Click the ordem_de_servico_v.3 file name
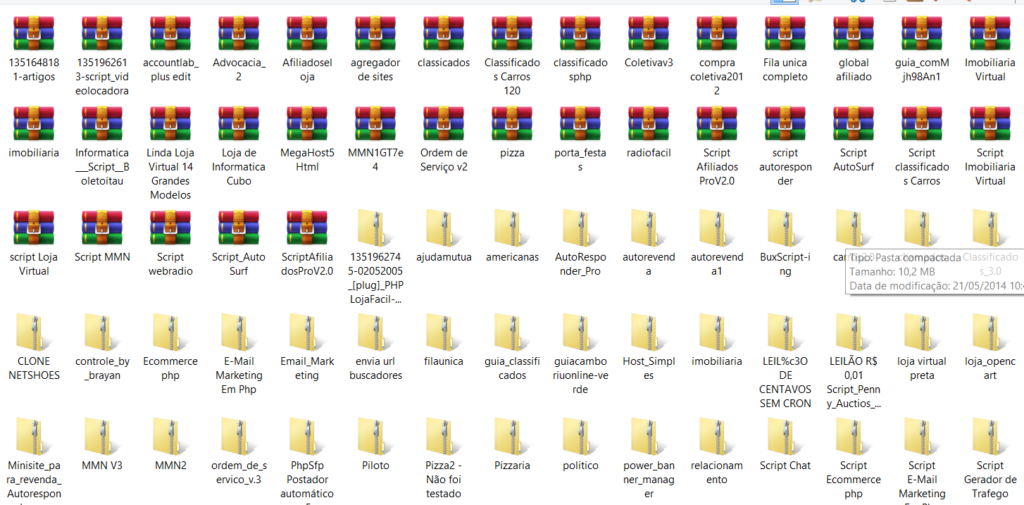The width and height of the screenshot is (1024, 505). (x=238, y=472)
